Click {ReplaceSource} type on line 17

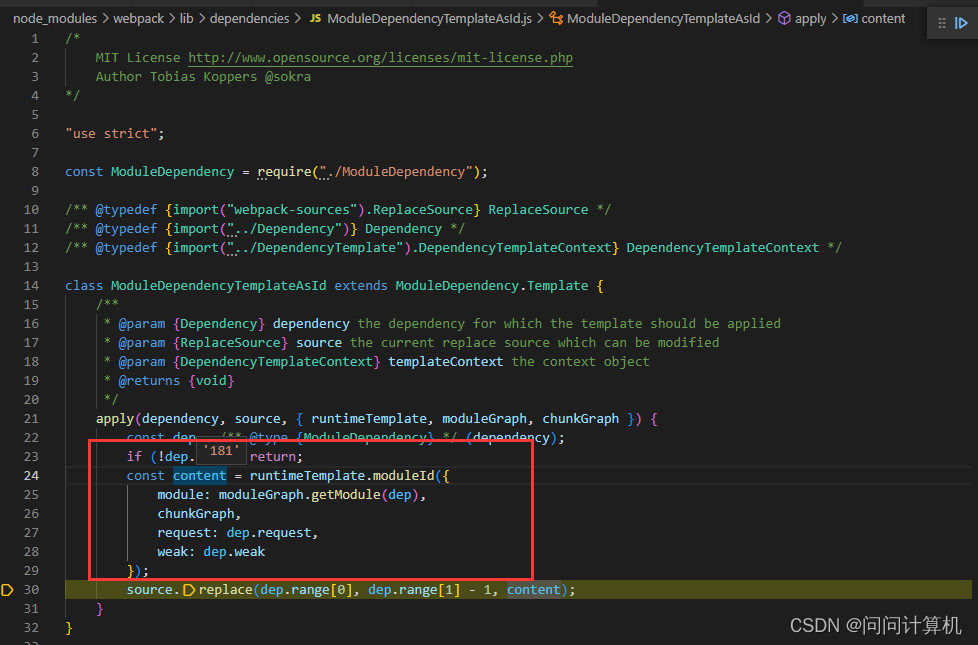coord(230,342)
